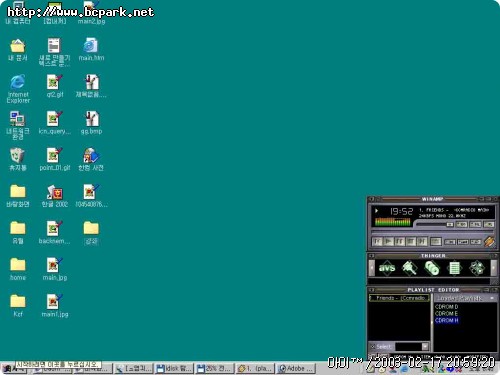This screenshot has height=375, width=500.
Task: Select CDROM D in the playlist list
Action: tap(446, 306)
